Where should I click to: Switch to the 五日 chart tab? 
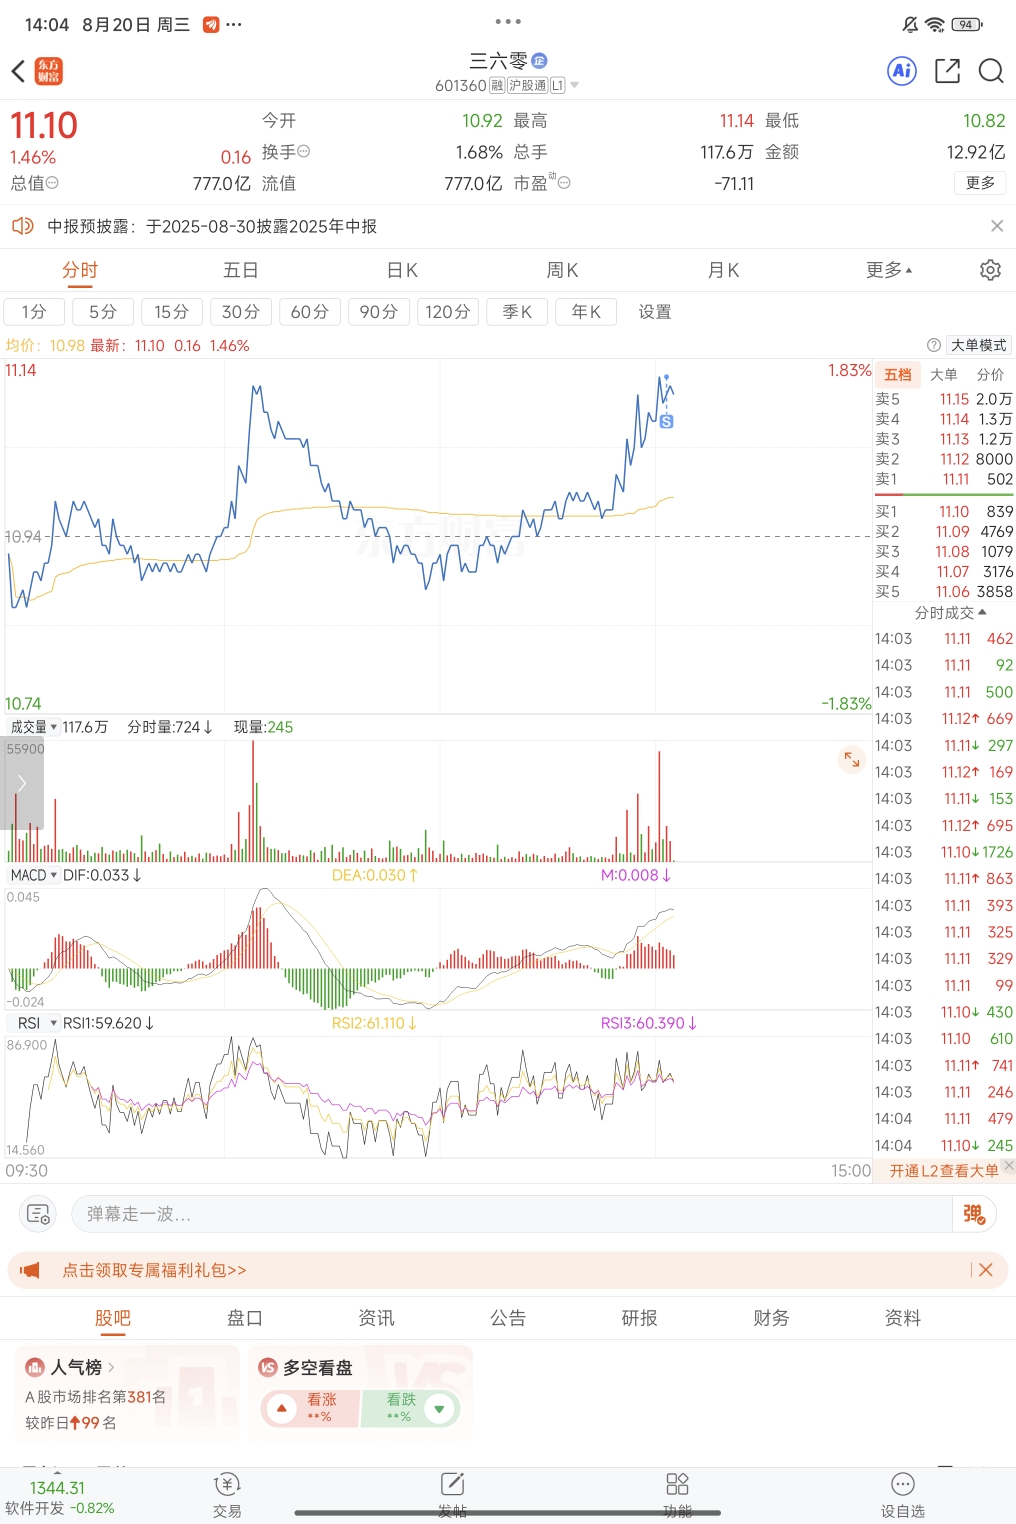[241, 270]
